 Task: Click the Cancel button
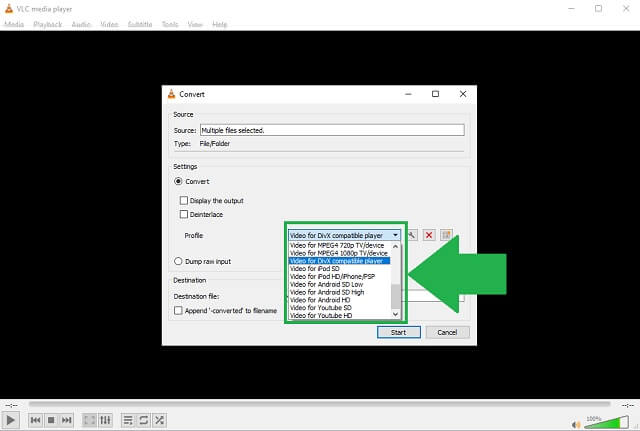(447, 332)
